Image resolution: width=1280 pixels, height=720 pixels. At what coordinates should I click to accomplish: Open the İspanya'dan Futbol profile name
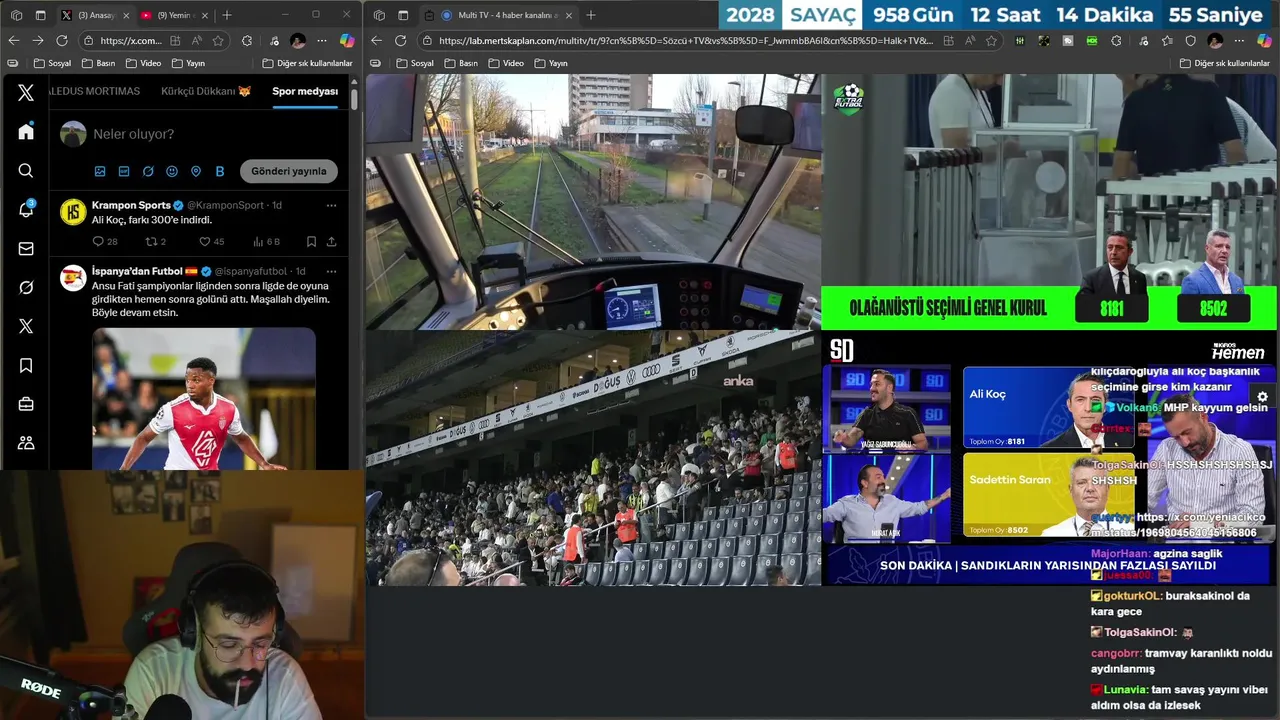point(137,271)
